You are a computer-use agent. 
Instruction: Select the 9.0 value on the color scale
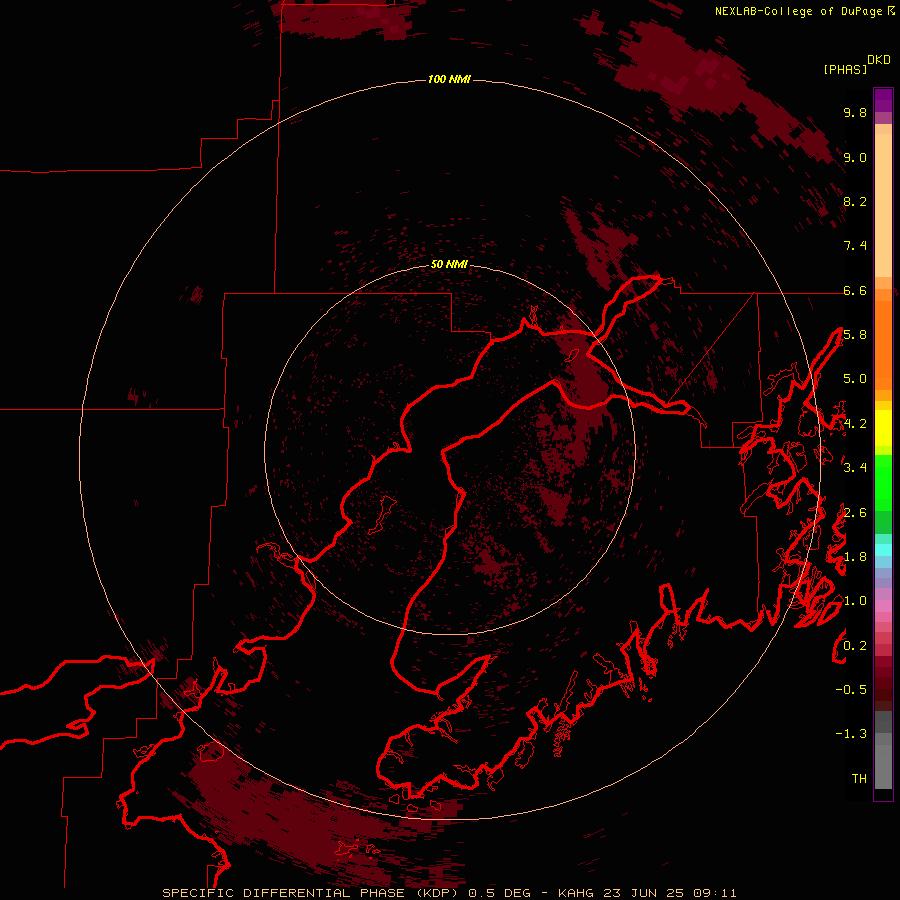click(x=855, y=157)
